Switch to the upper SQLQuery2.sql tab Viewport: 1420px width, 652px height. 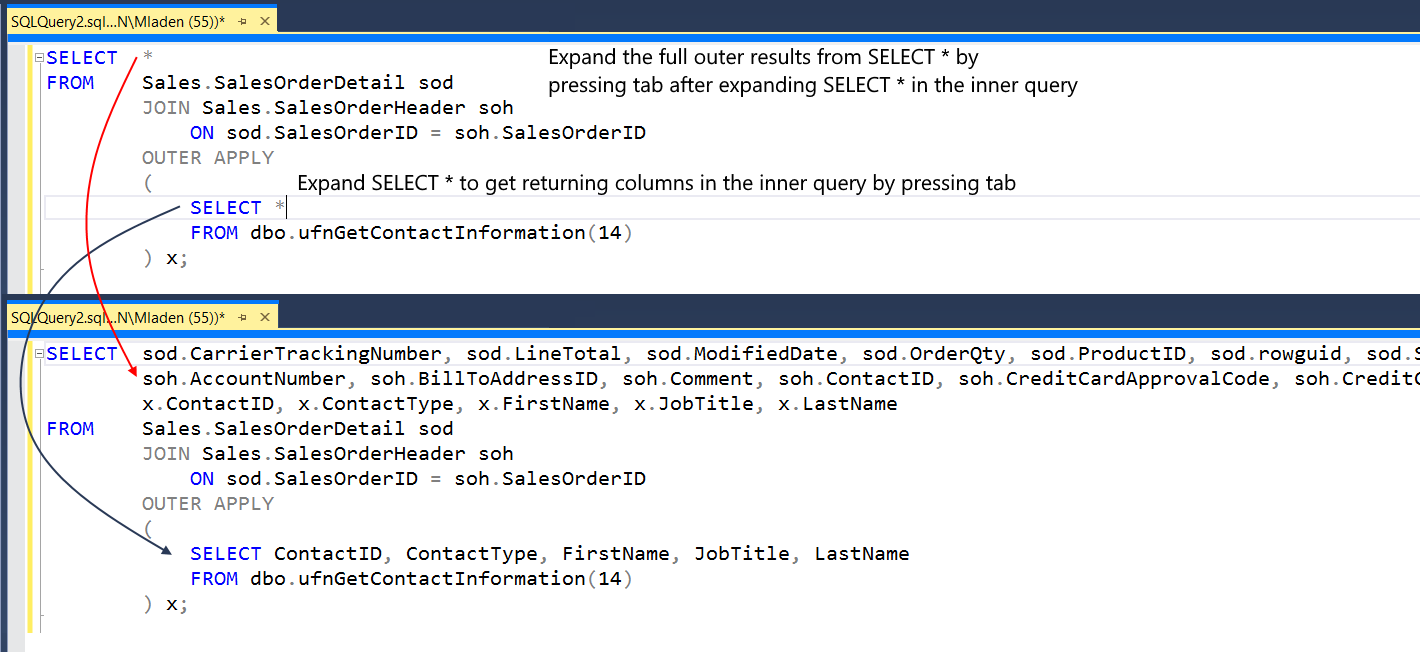(x=118, y=21)
